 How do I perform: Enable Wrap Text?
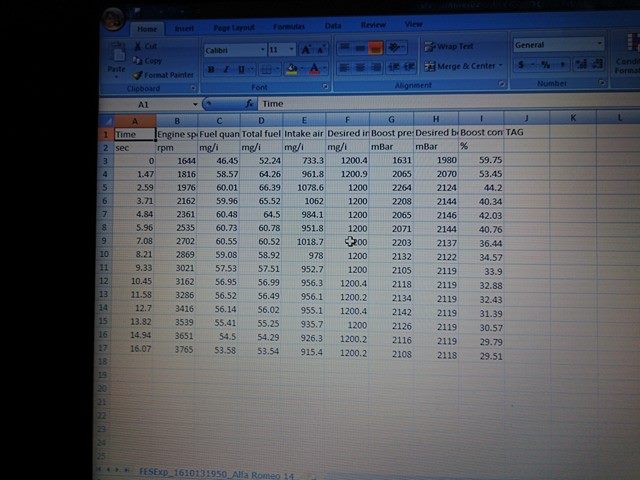tap(449, 47)
